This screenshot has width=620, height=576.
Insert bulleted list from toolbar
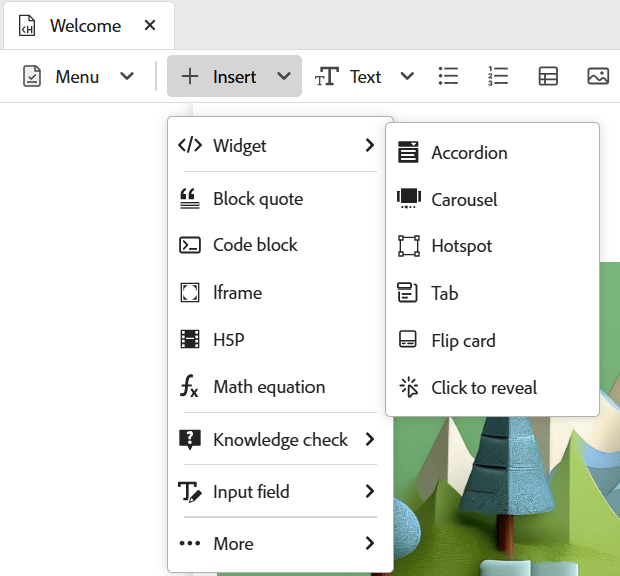pyautogui.click(x=449, y=77)
